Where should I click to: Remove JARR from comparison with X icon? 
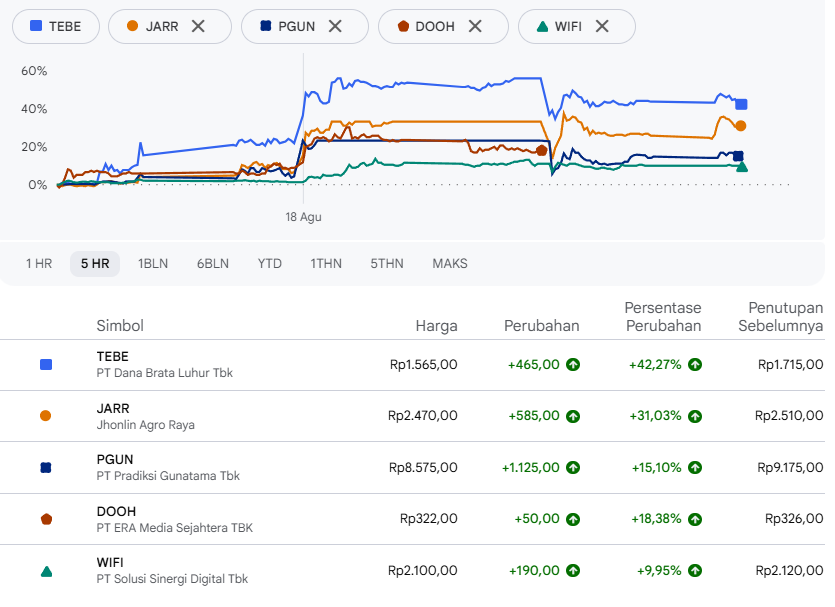(198, 26)
